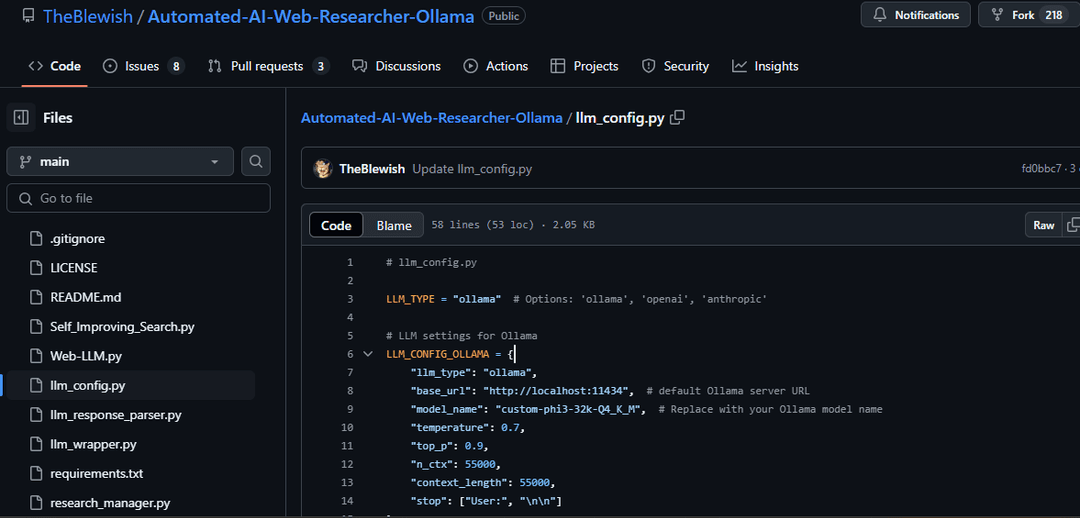Click the Public visibility badge
The width and height of the screenshot is (1080, 518).
click(x=503, y=16)
